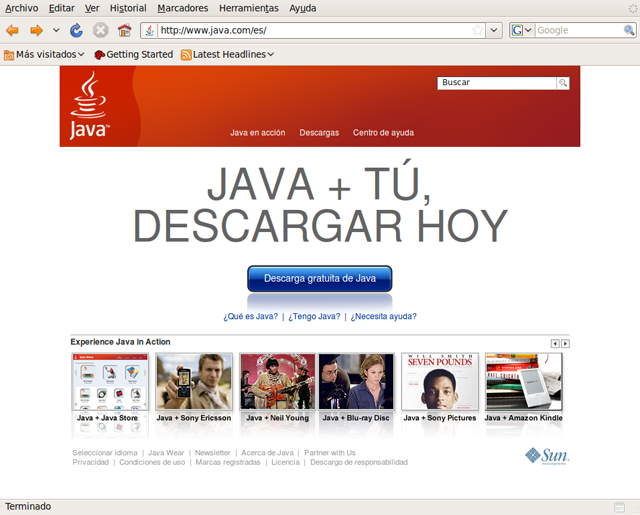640x515 pixels.
Task: Open the Más visitados bookmarks folder
Action: (x=44, y=55)
